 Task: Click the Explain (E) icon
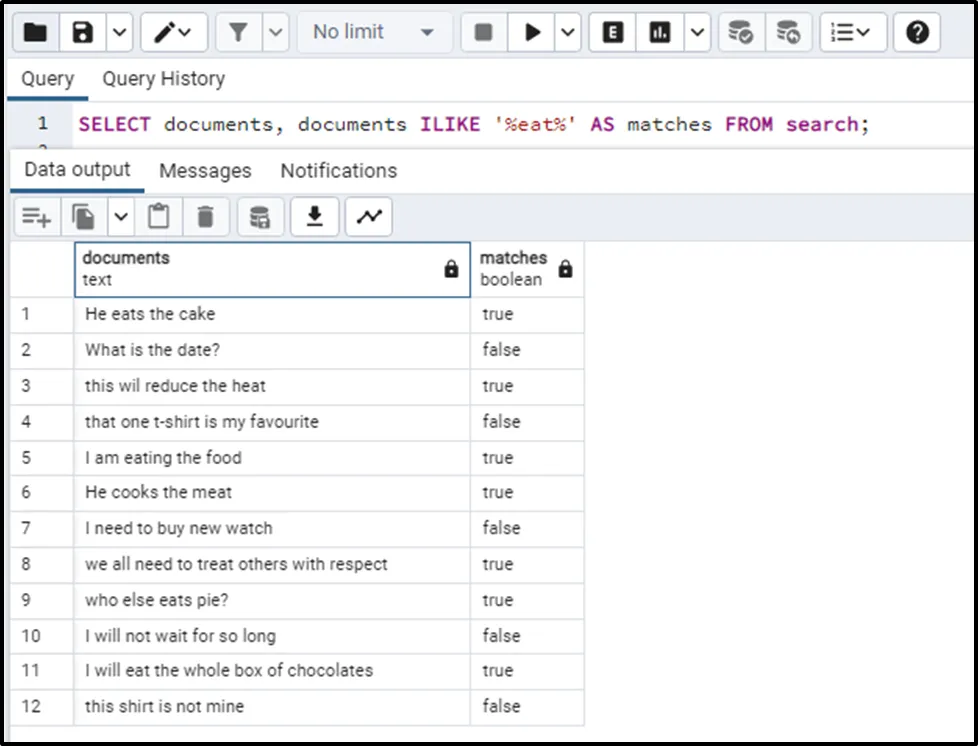point(613,33)
